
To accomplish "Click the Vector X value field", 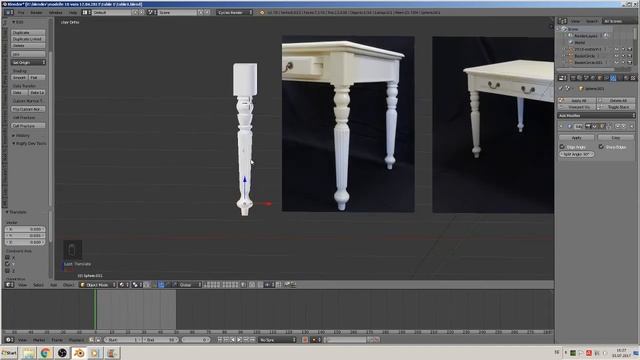I will (25, 229).
